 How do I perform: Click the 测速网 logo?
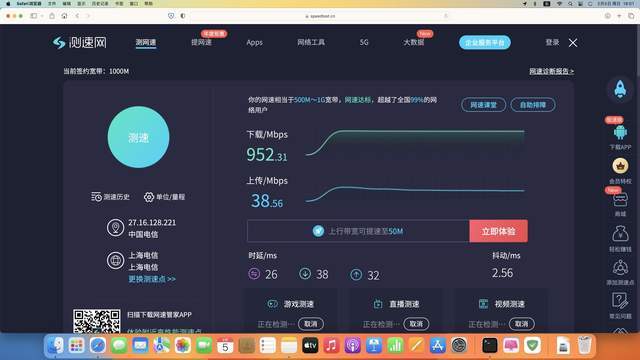pyautogui.click(x=80, y=42)
